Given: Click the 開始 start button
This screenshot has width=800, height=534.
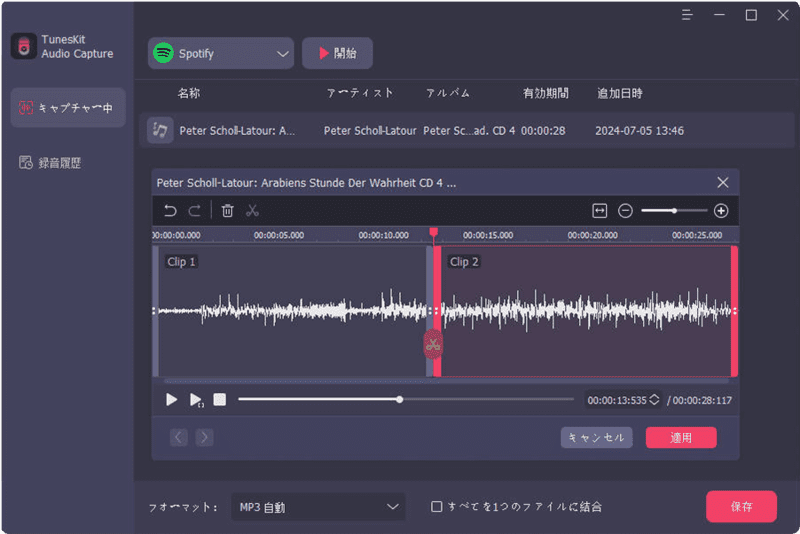Looking at the screenshot, I should tap(337, 53).
